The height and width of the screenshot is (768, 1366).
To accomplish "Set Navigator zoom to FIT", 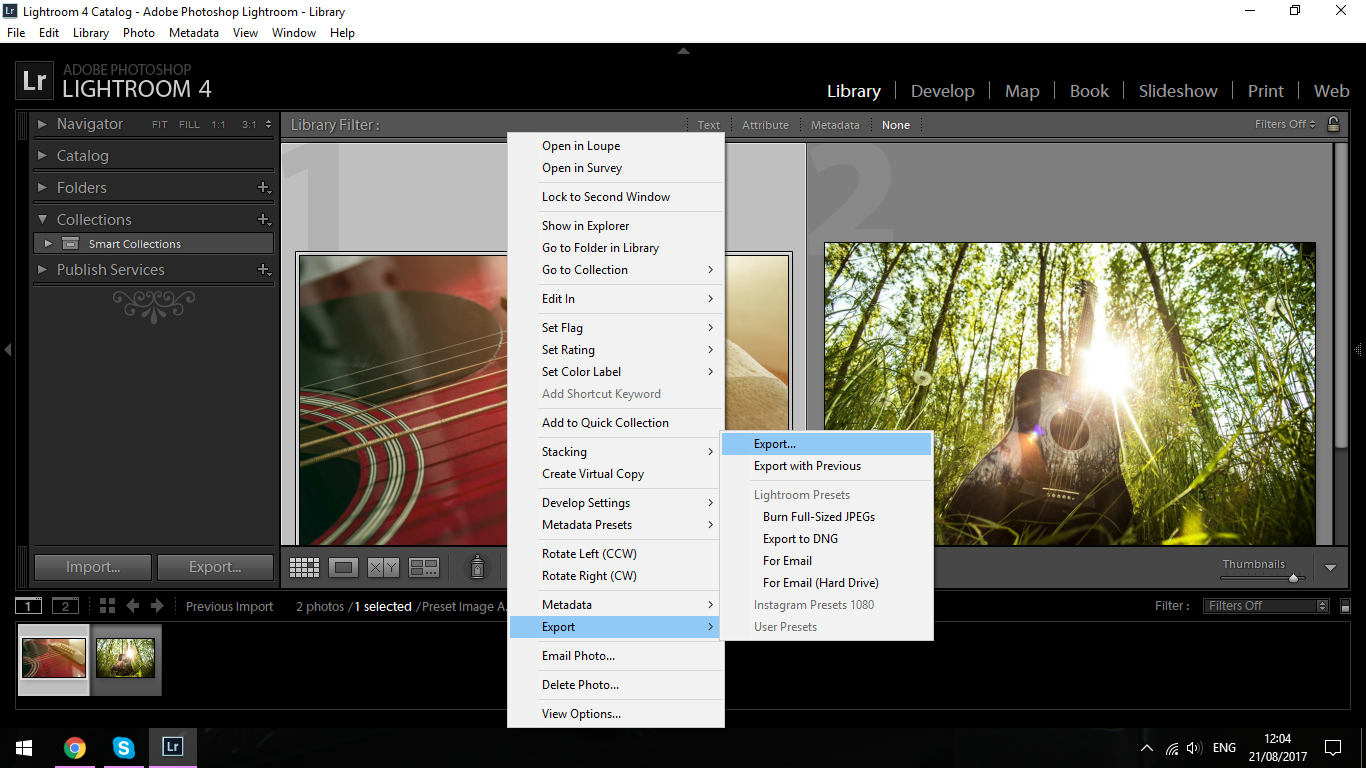I will click(x=160, y=125).
